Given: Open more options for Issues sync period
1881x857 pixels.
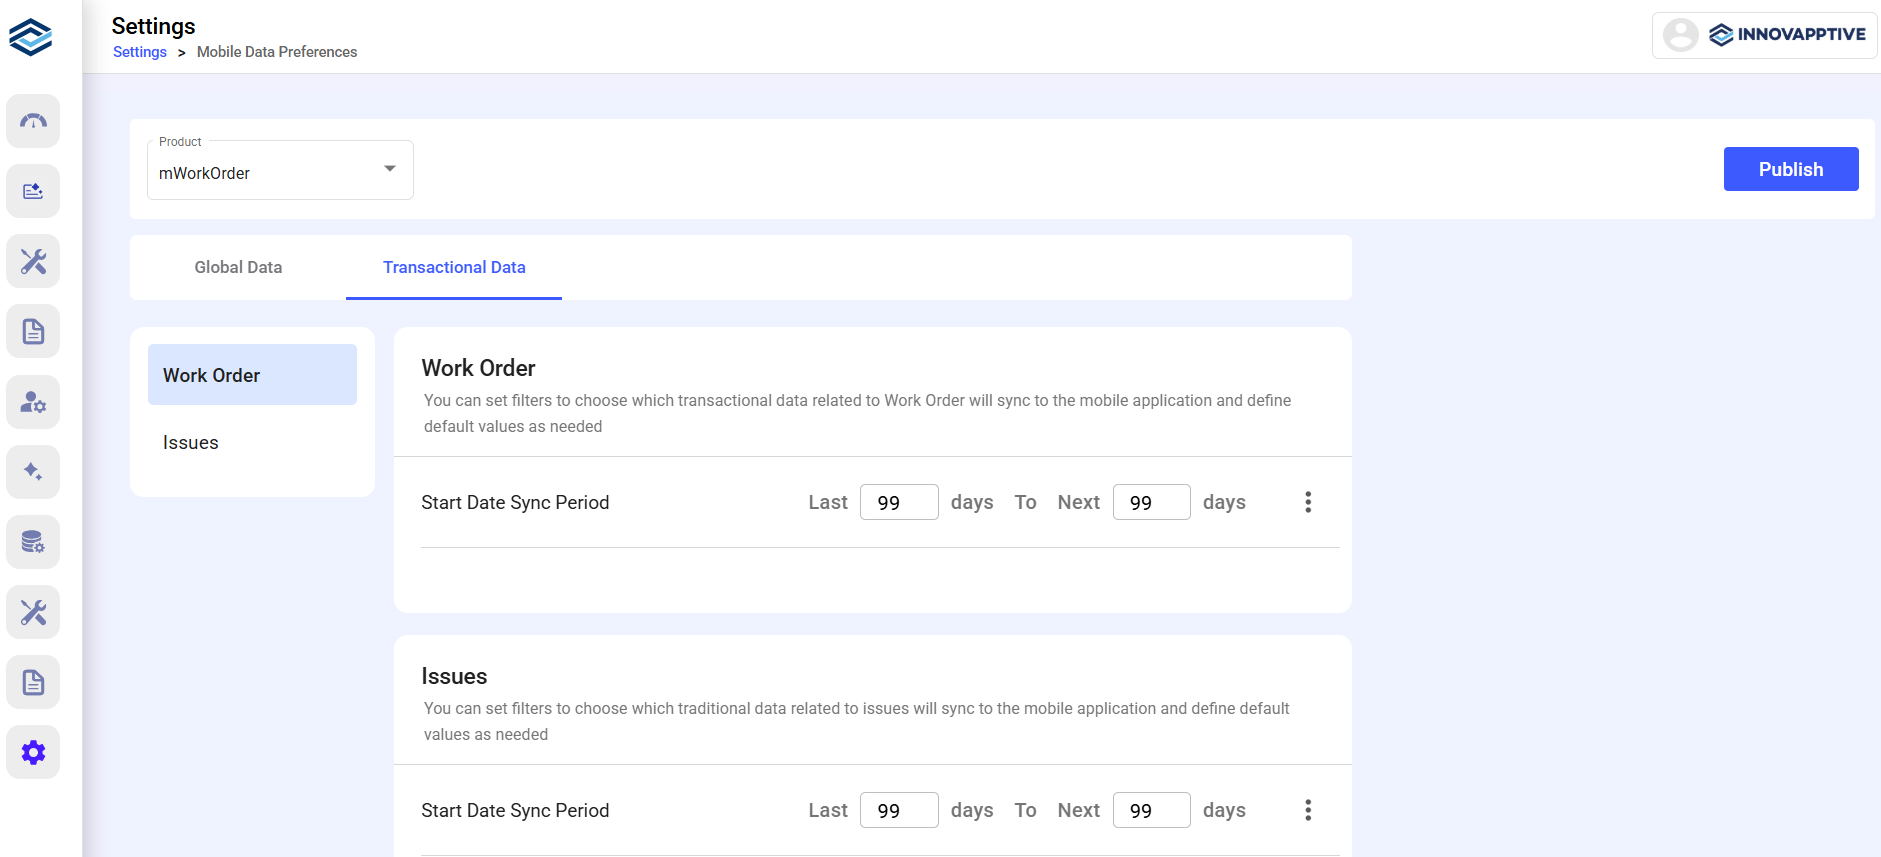Looking at the screenshot, I should point(1307,810).
